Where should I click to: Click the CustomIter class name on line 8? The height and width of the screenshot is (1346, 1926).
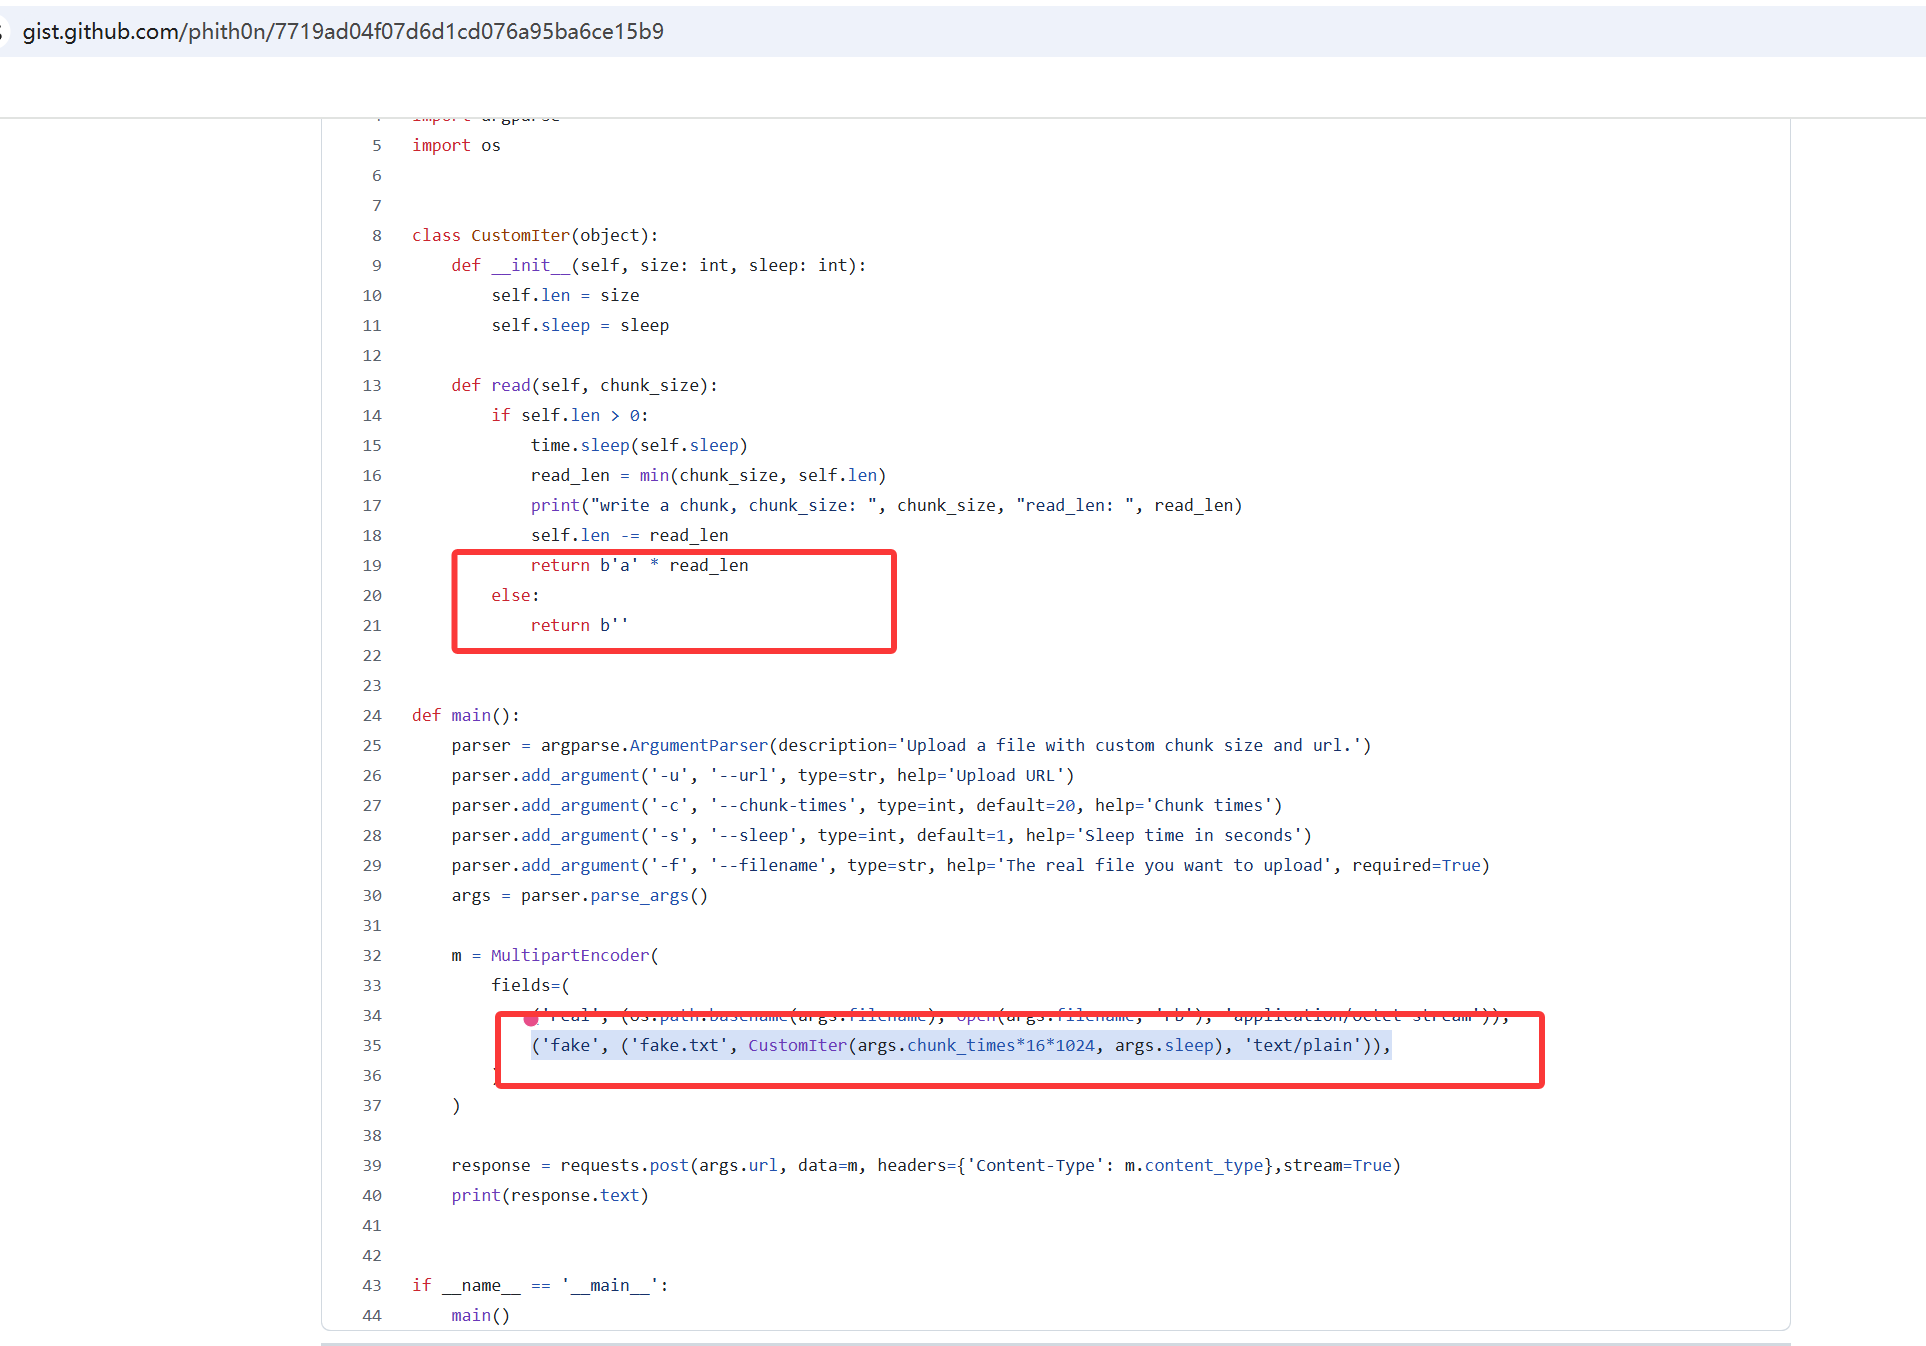point(520,235)
